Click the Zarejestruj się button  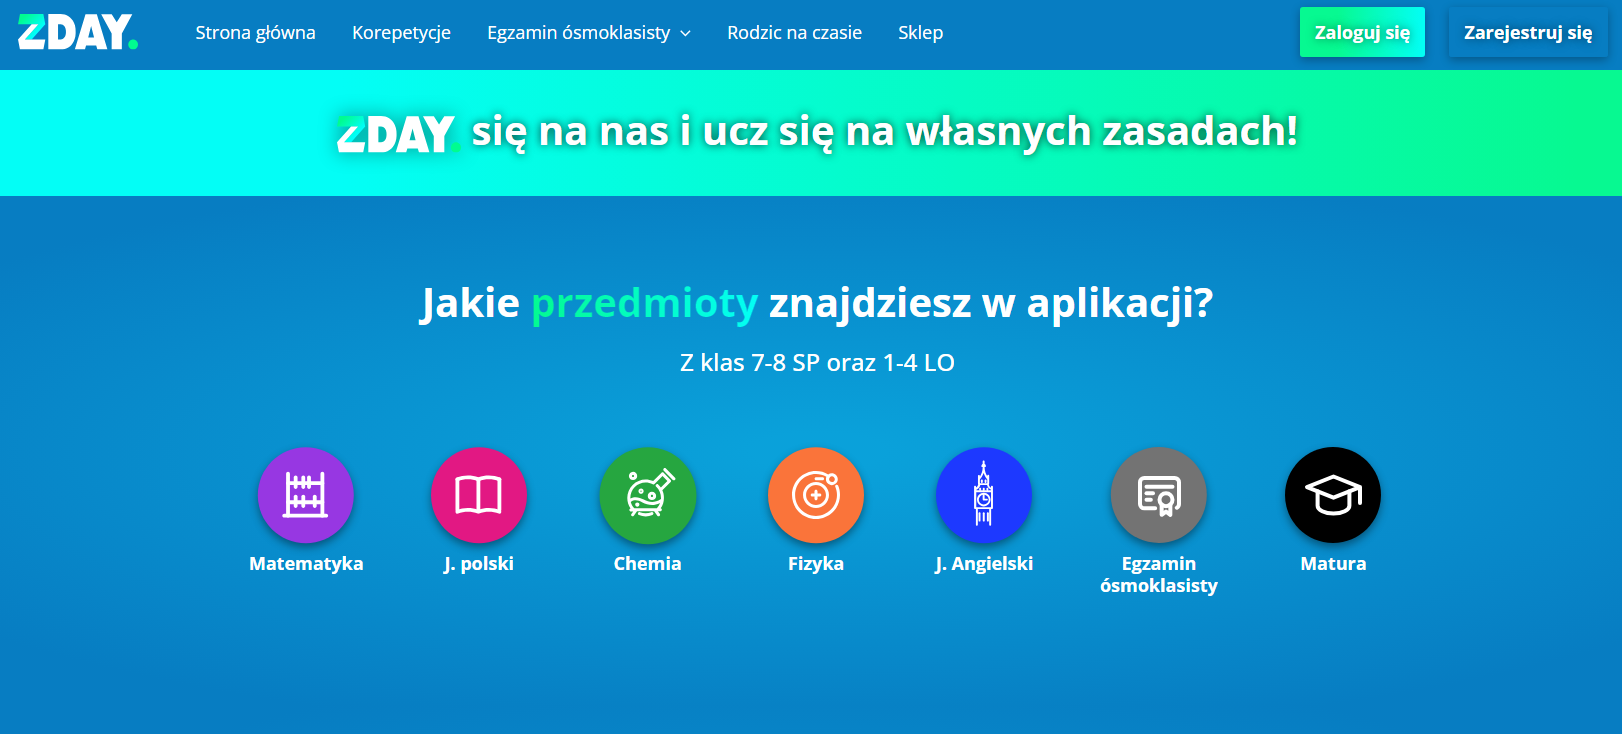[x=1527, y=33]
